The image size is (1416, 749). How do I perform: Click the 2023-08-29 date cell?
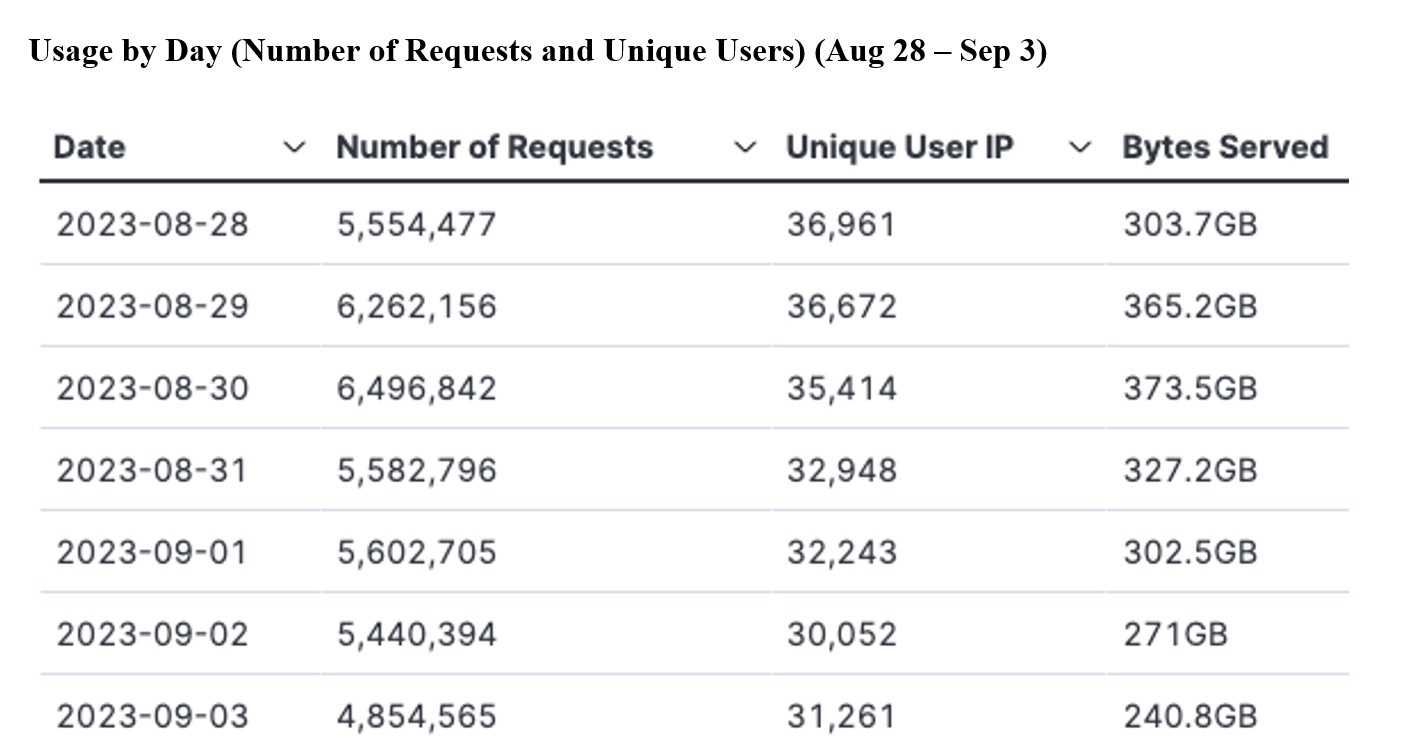click(x=152, y=306)
